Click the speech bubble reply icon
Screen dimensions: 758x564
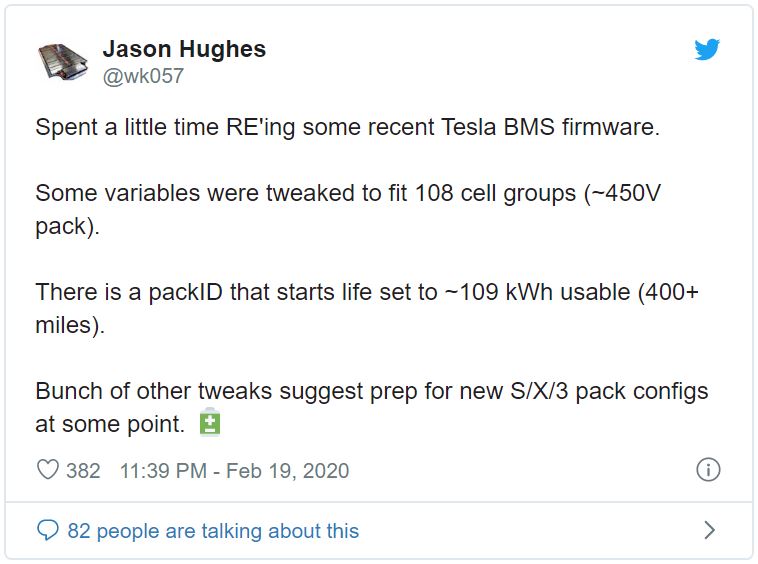click(x=48, y=530)
